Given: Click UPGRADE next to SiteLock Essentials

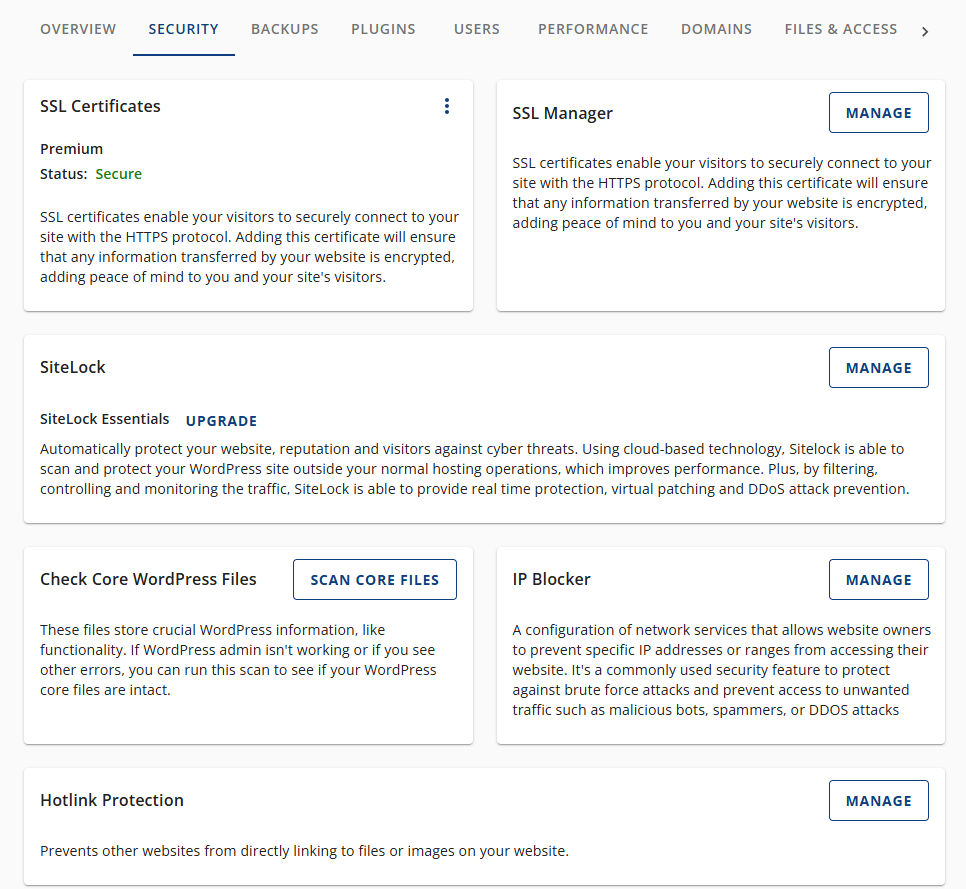Looking at the screenshot, I should [x=221, y=420].
